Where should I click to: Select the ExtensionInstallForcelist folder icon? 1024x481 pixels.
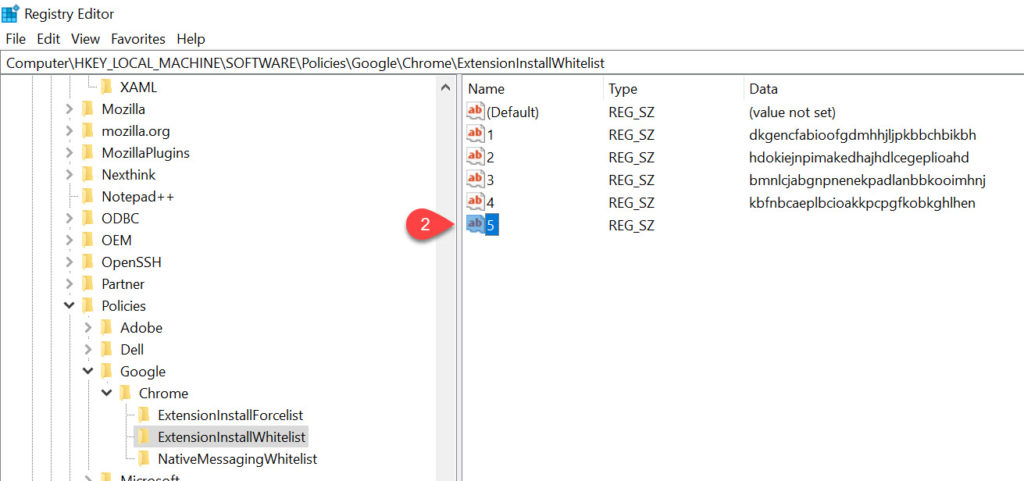pyautogui.click(x=144, y=415)
